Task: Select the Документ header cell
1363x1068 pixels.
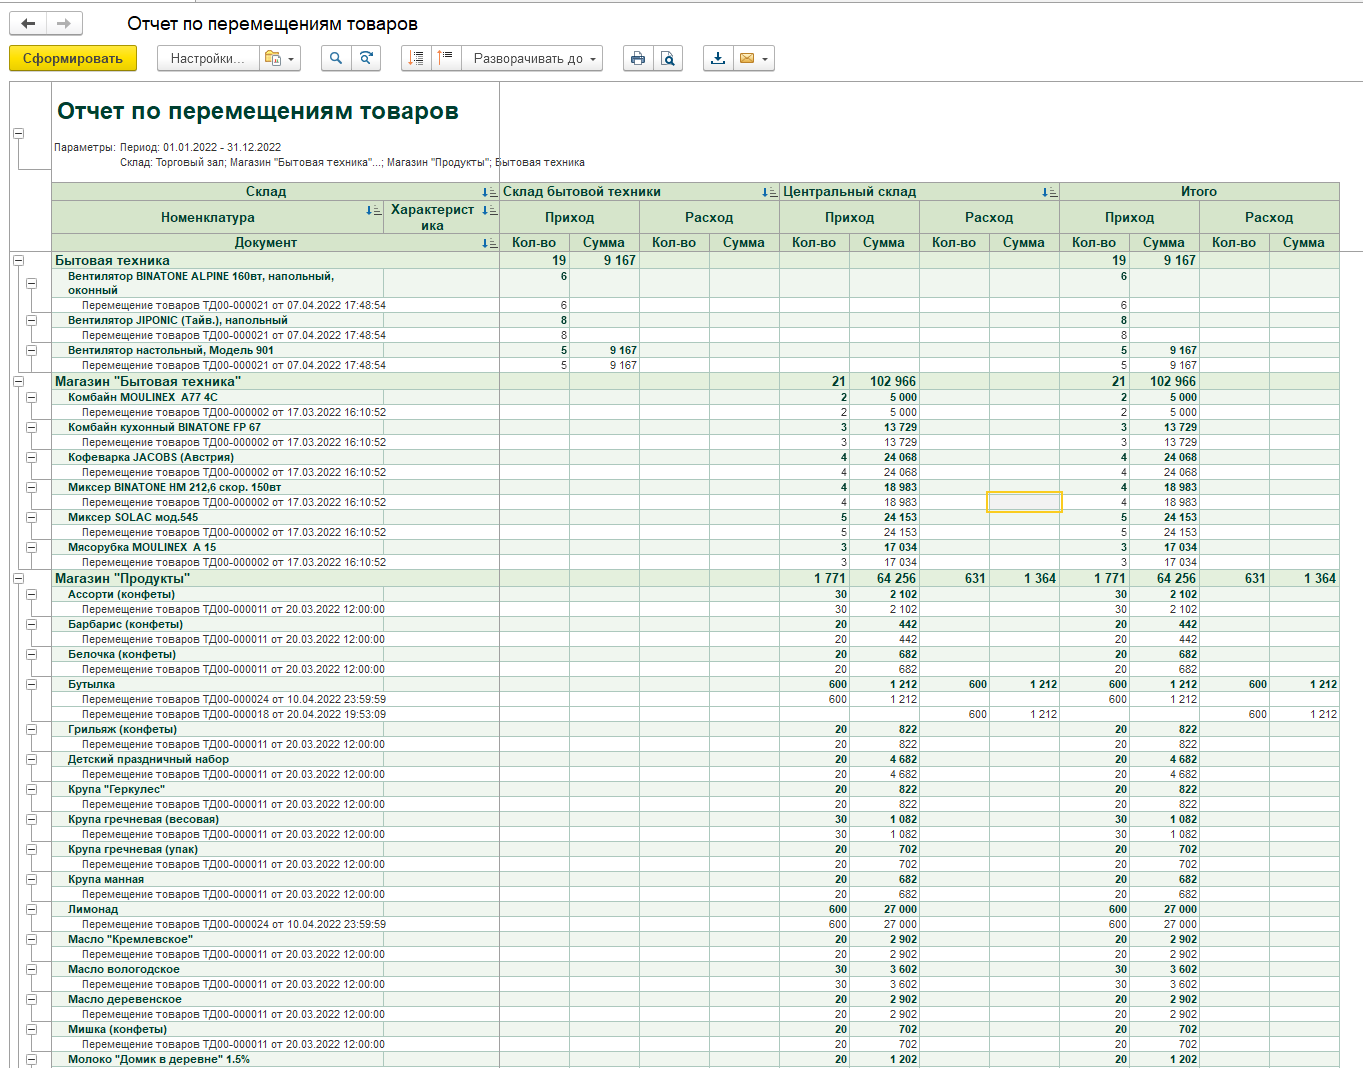Action: [x=275, y=243]
